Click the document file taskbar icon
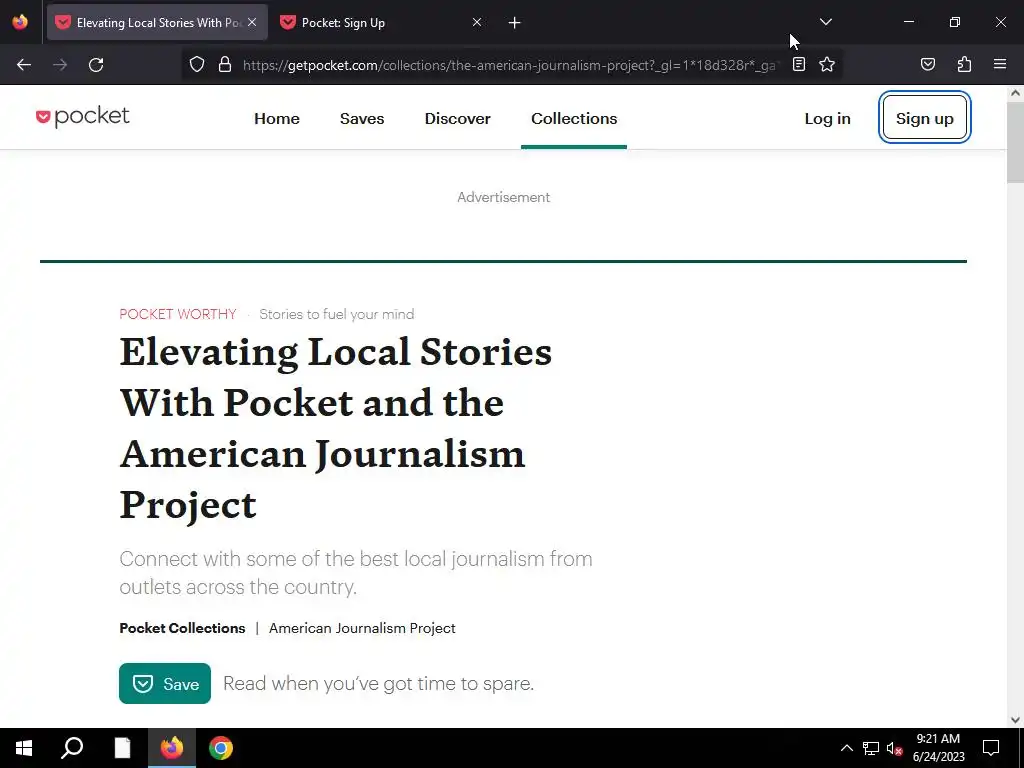 [x=122, y=748]
